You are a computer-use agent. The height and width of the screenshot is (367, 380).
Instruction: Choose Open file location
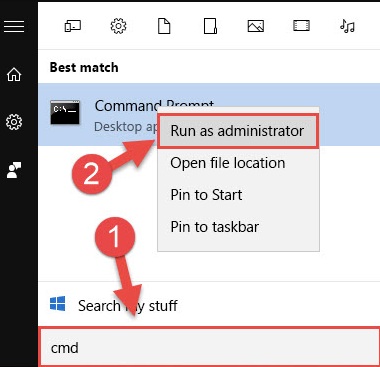point(238,163)
